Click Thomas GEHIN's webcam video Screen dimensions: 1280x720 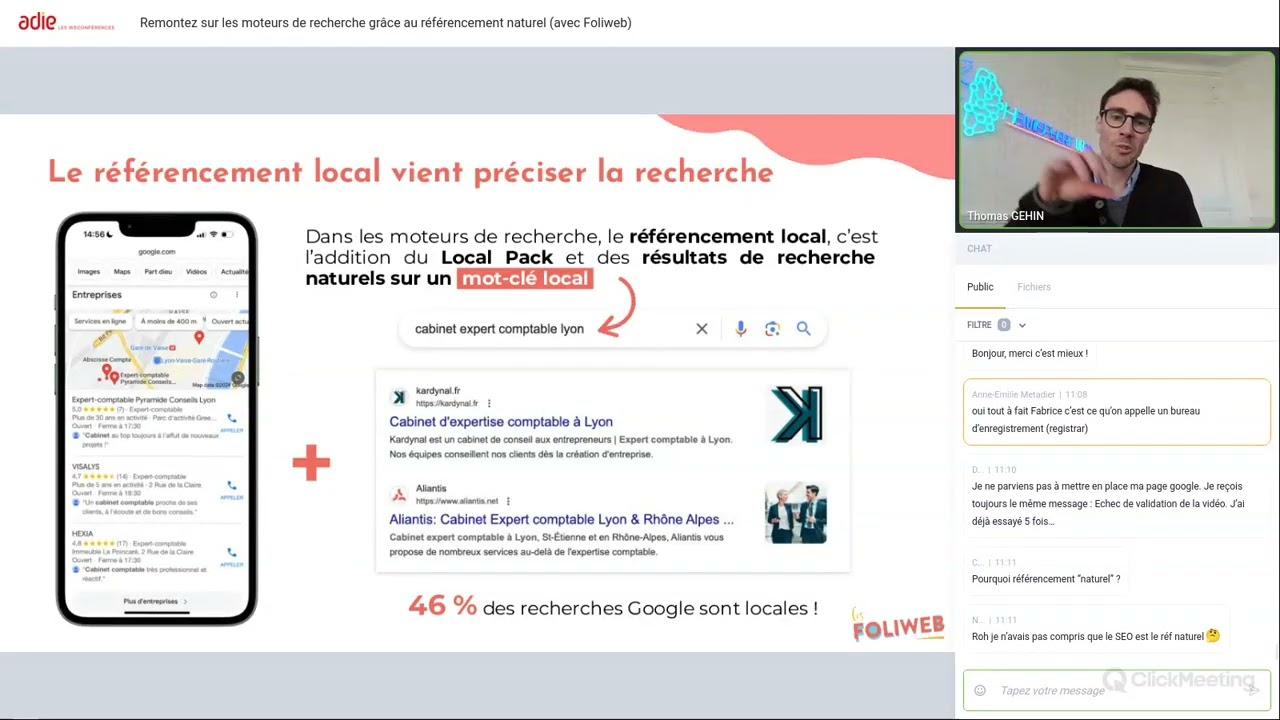1116,140
